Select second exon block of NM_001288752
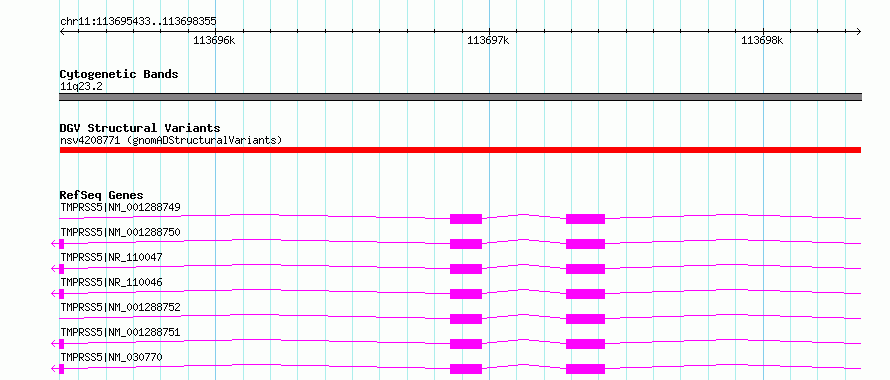Screen dimensions: 890x380 click(585, 319)
